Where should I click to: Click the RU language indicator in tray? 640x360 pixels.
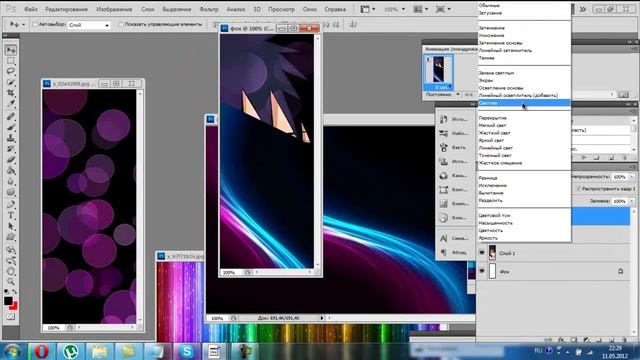538,351
